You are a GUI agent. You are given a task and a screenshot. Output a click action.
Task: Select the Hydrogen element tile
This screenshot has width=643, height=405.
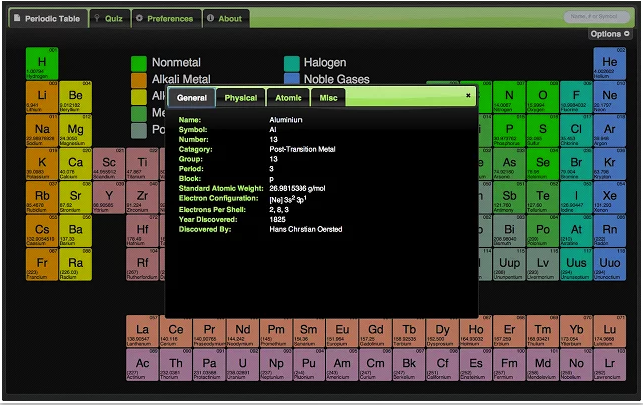pos(42,65)
